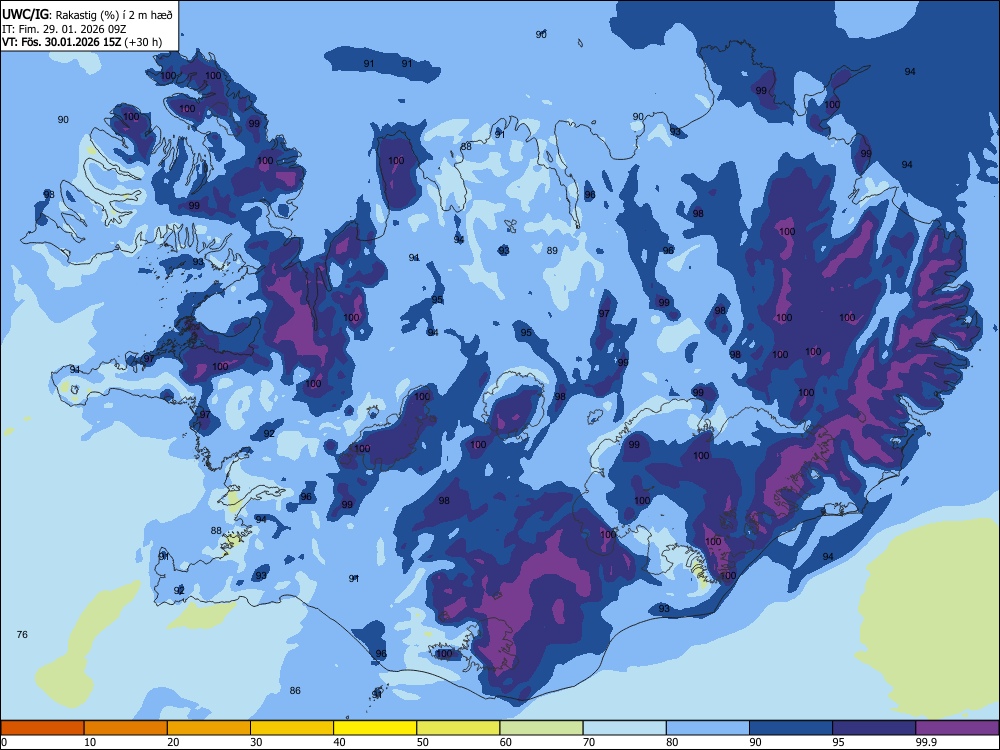Viewport: 1000px width, 750px height.
Task: Click the legend tick label '99.9'
Action: click(926, 742)
